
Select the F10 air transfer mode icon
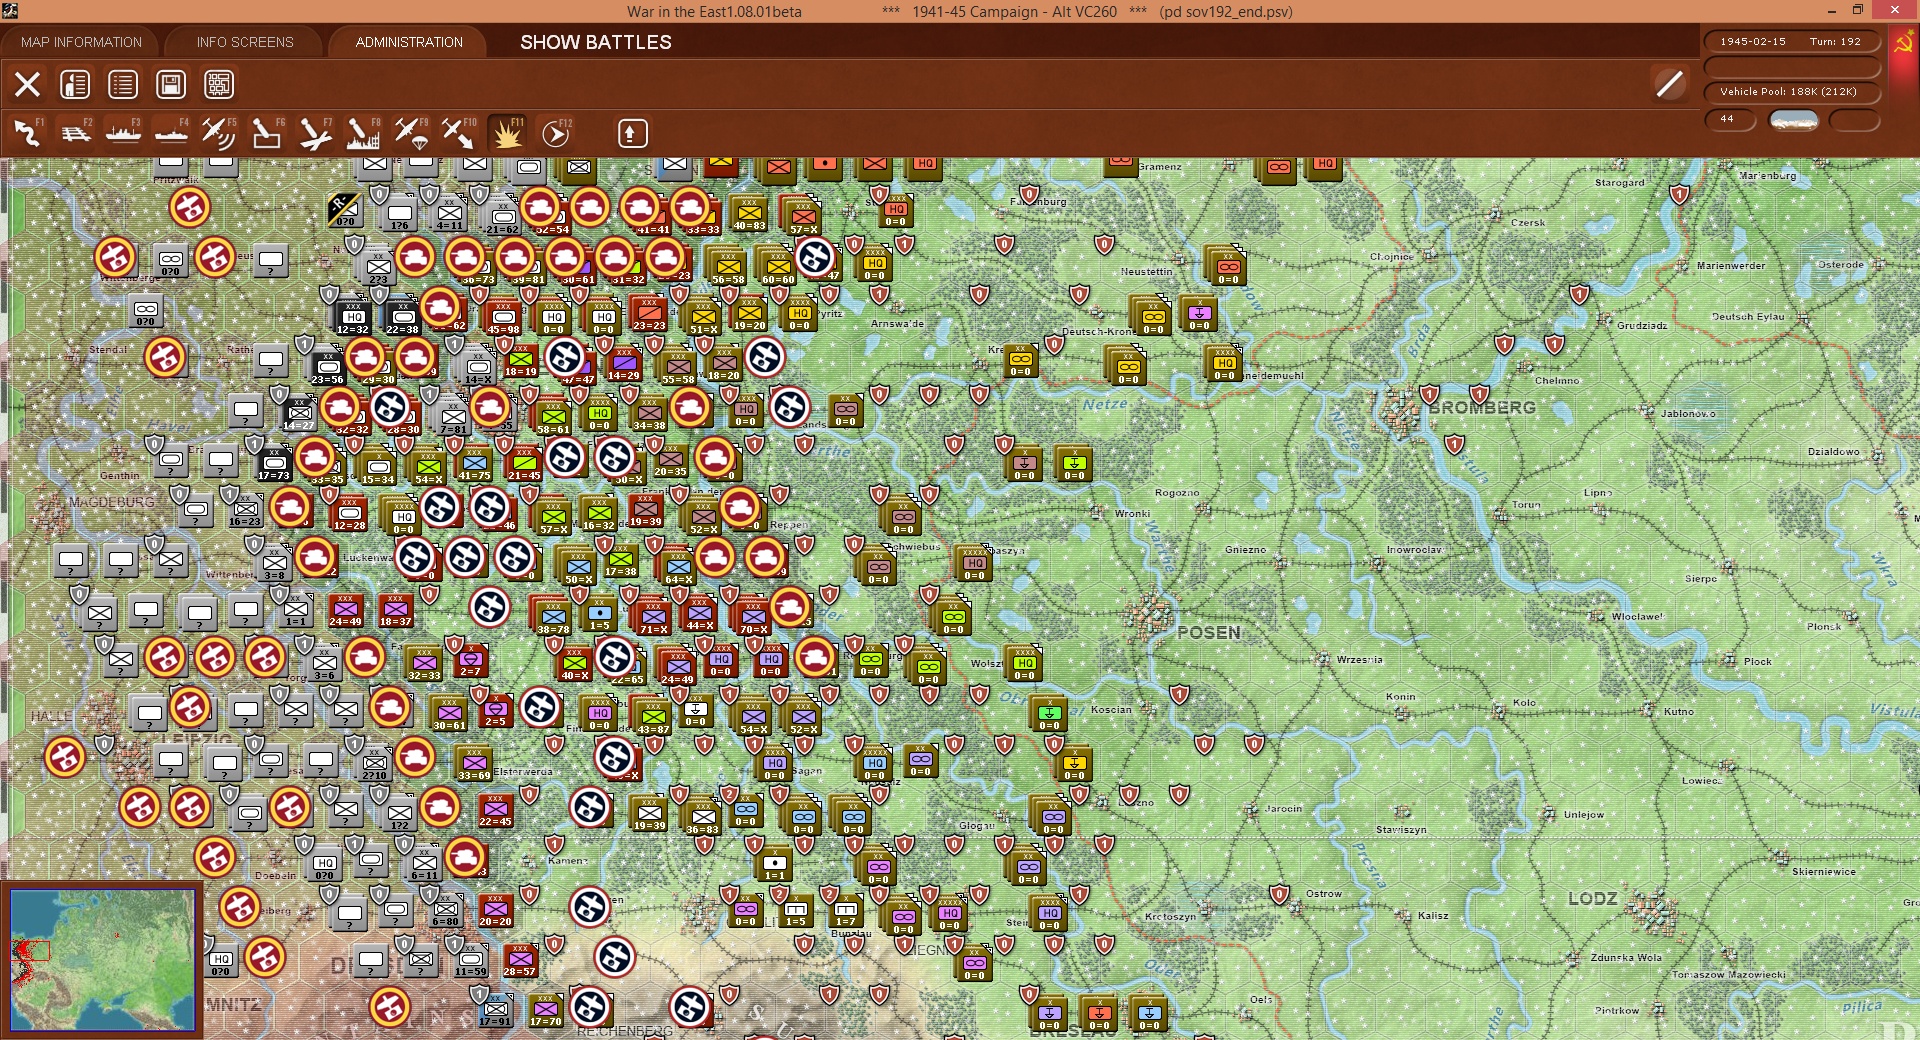point(459,133)
